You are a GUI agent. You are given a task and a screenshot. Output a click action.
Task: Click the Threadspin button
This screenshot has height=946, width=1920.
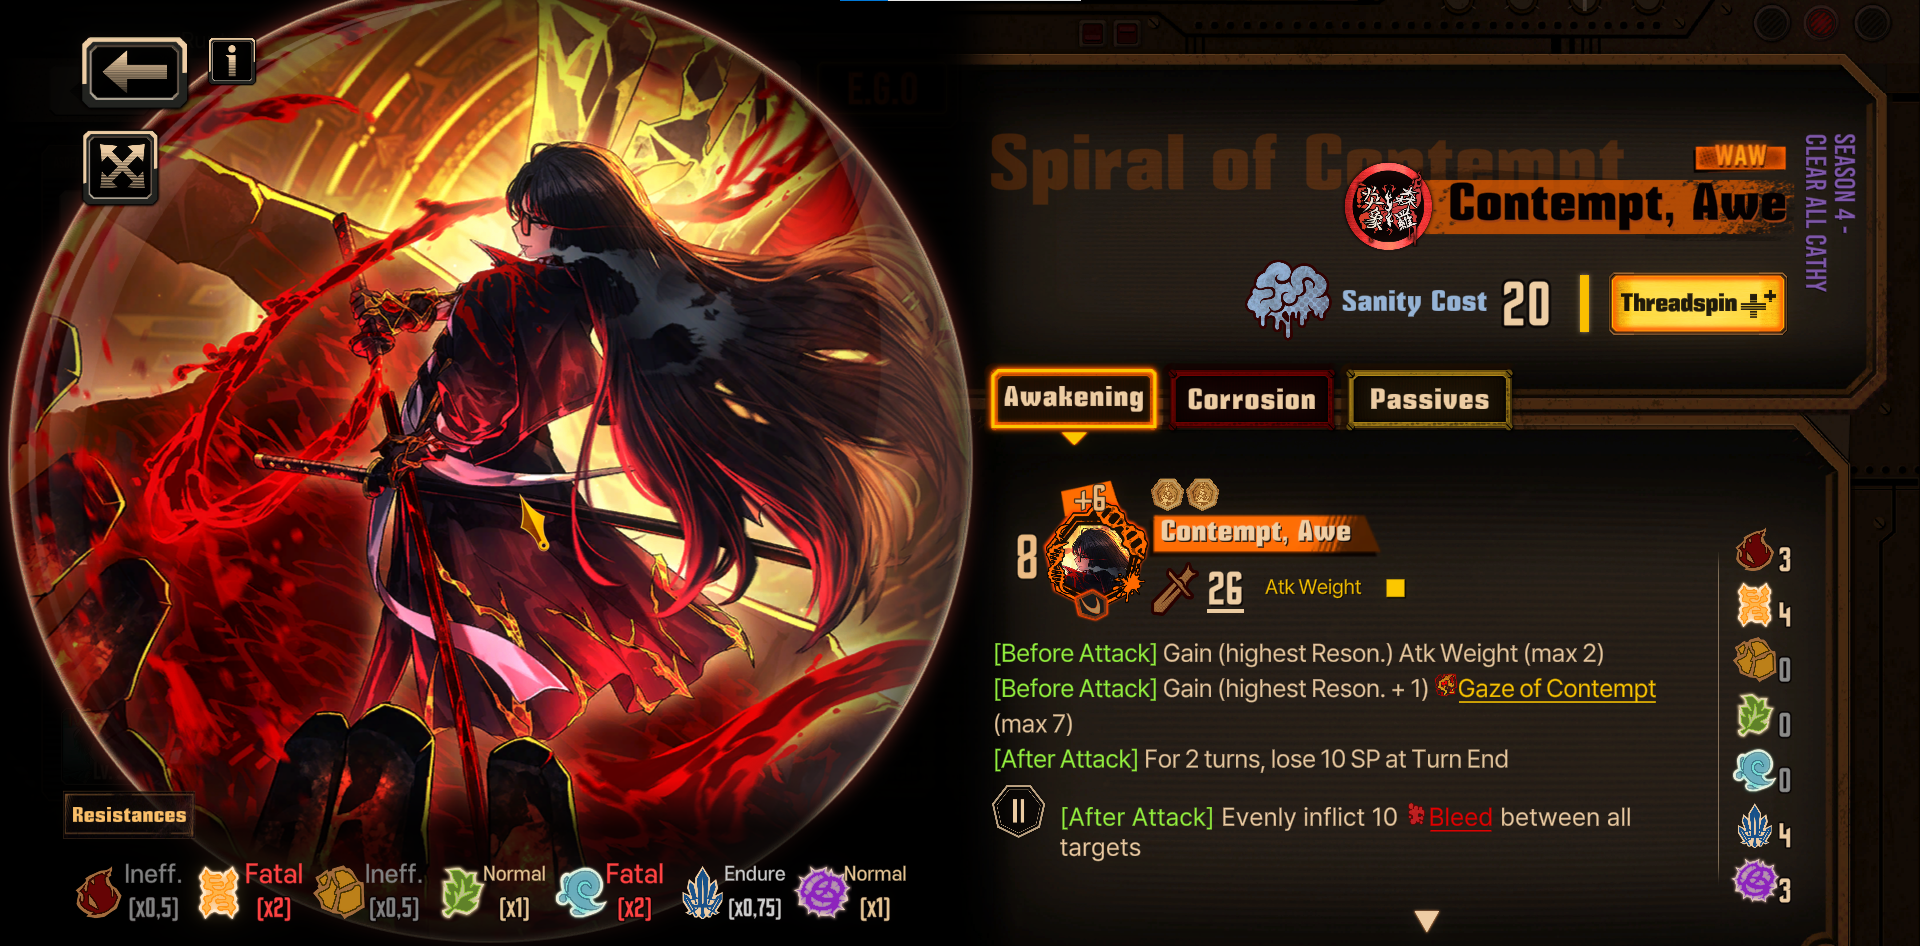tap(1697, 303)
